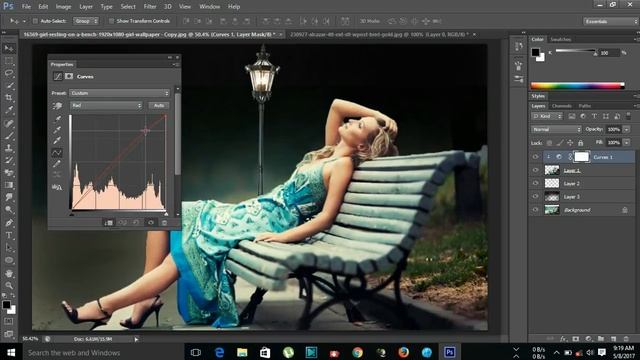This screenshot has height=360, width=640.
Task: Select draw curve pencil icon in Curves
Action: (x=57, y=164)
